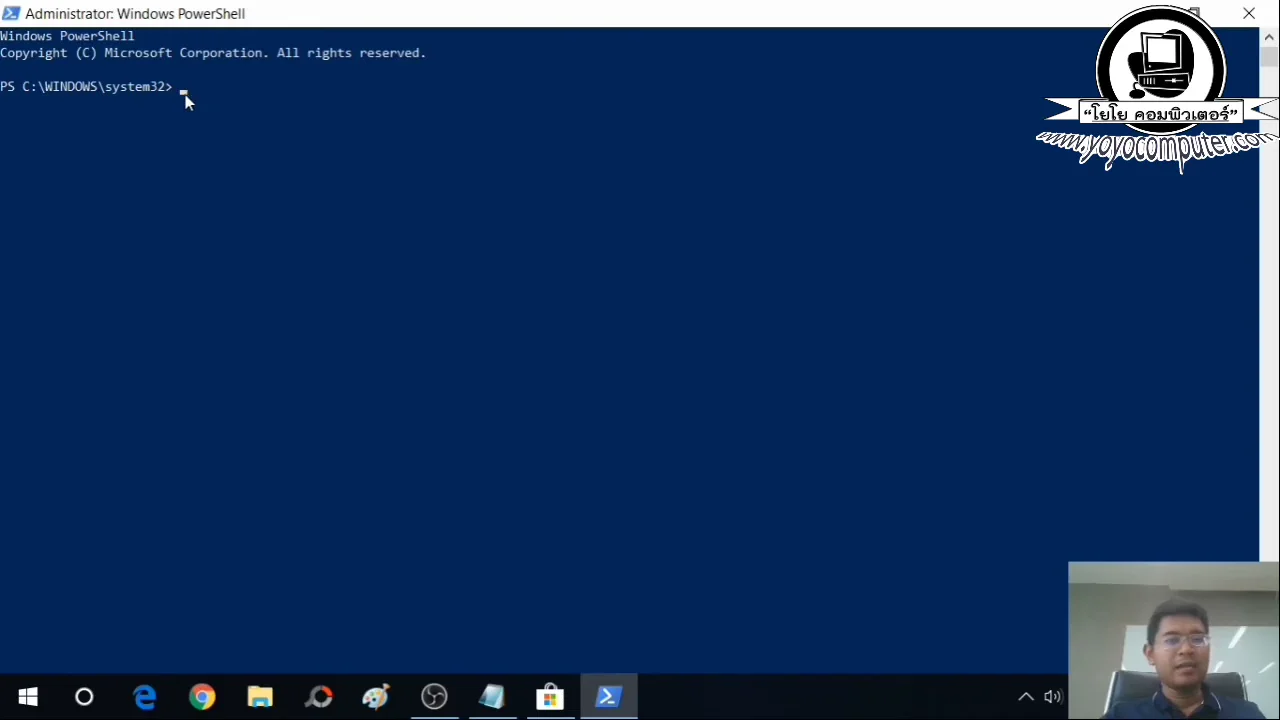The width and height of the screenshot is (1280, 720).
Task: Place cursor at the PS command prompt
Action: click(x=185, y=86)
